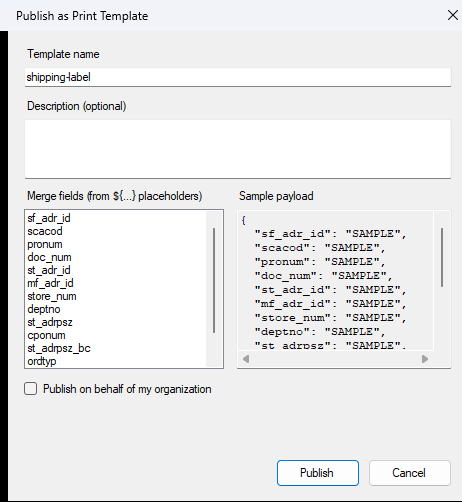Select mf_adr_id in merge fields list
The height and width of the screenshot is (502, 462).
point(50,283)
